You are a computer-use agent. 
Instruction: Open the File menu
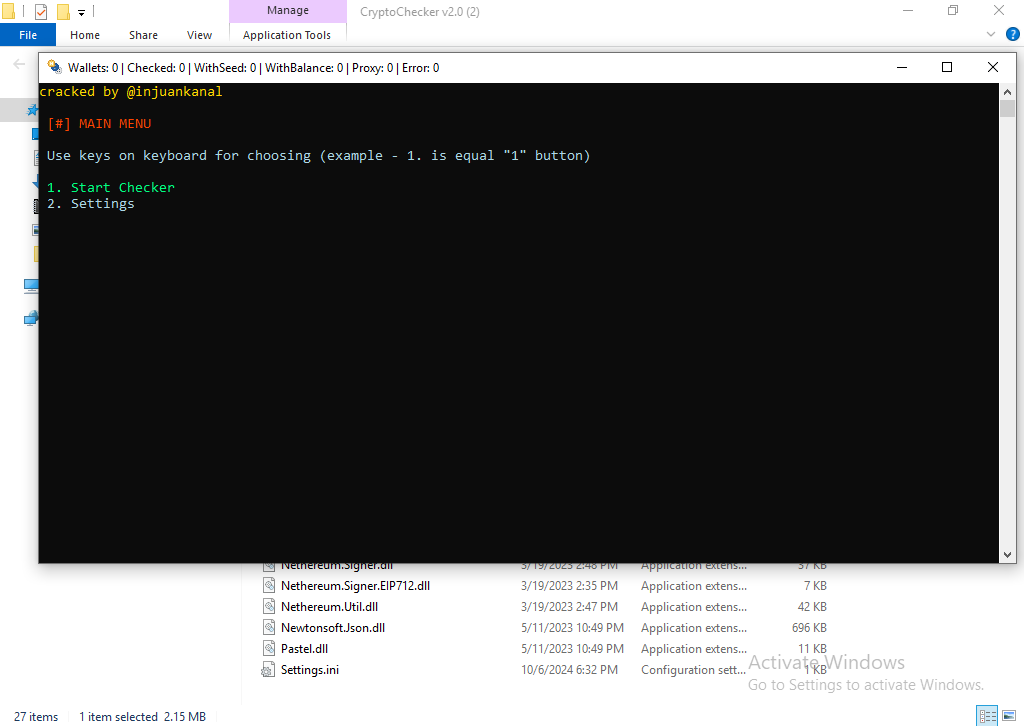[x=28, y=35]
